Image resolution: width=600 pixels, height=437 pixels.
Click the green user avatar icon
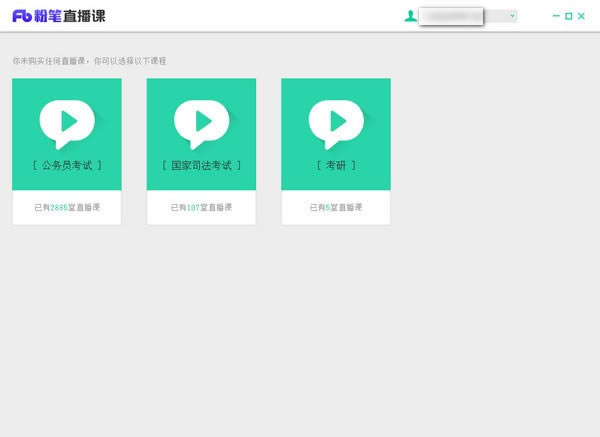pos(410,16)
